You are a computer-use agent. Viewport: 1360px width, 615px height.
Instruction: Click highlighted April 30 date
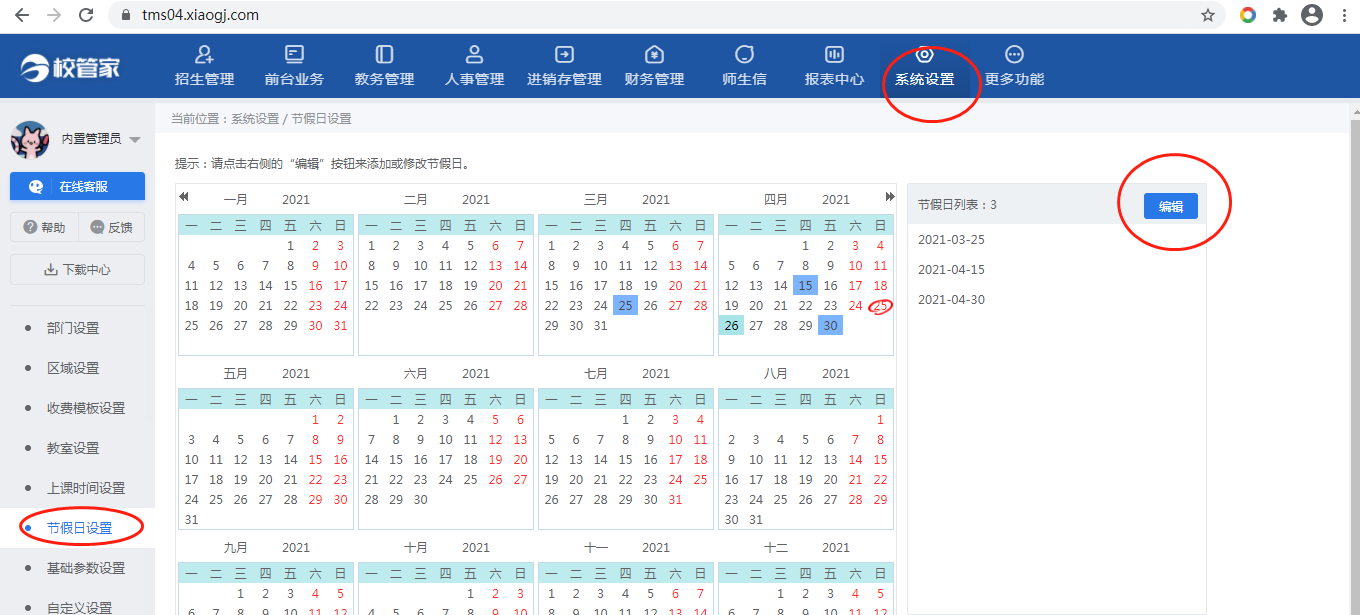(x=830, y=326)
